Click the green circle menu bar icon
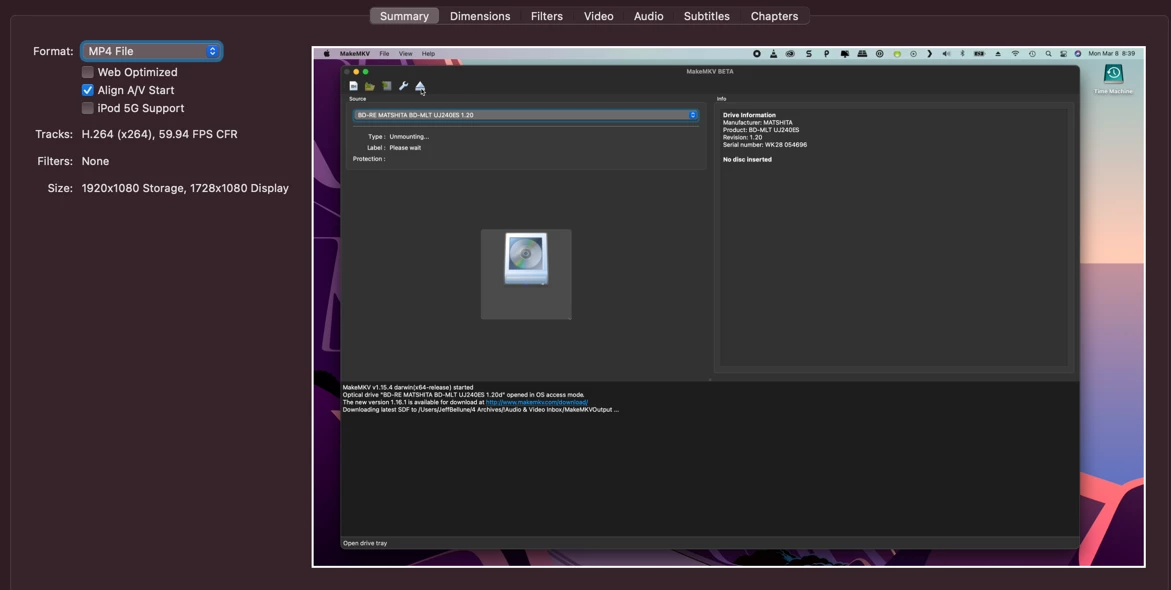 point(898,54)
